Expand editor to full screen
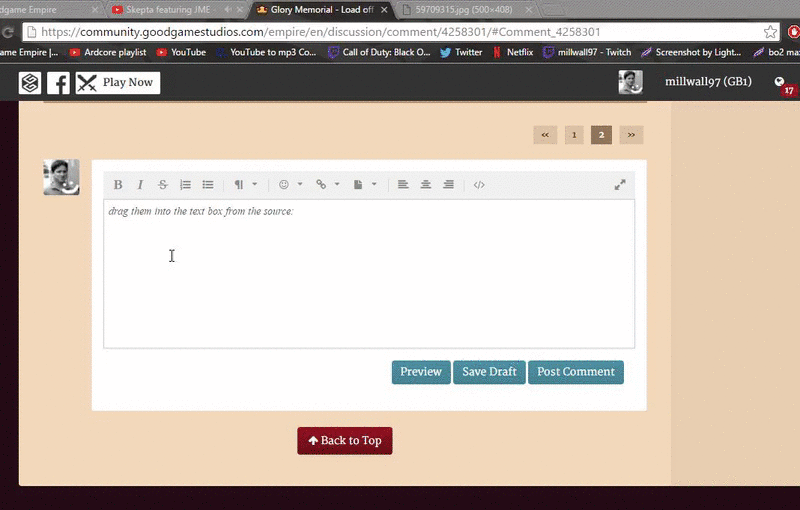800x510 pixels. 620,185
